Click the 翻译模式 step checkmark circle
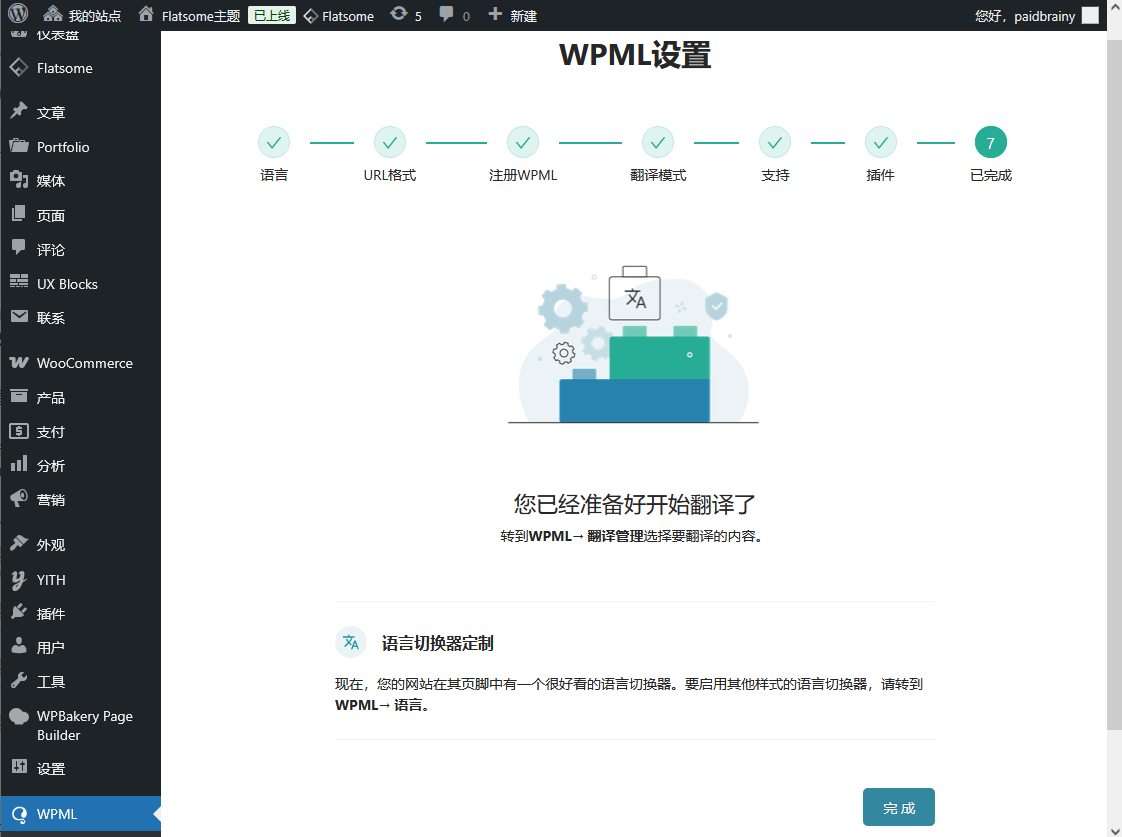1122x837 pixels. (x=658, y=142)
